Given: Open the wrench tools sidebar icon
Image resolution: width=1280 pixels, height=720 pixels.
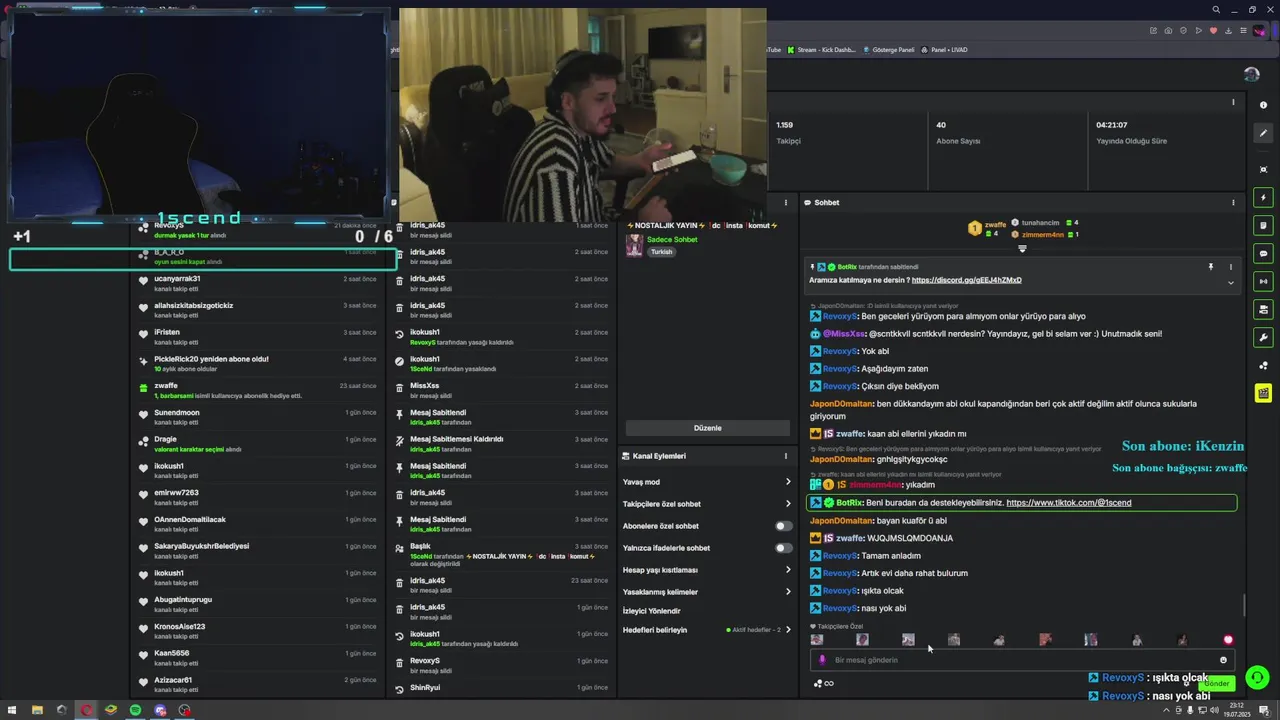Looking at the screenshot, I should tap(1263, 337).
